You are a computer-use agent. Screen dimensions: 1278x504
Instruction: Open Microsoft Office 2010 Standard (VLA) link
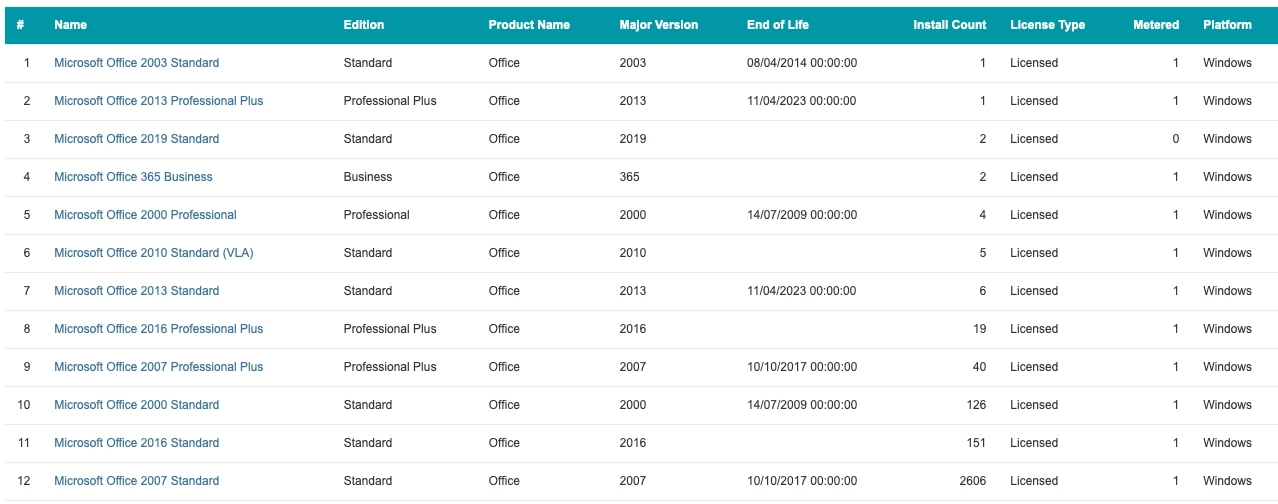(x=154, y=253)
